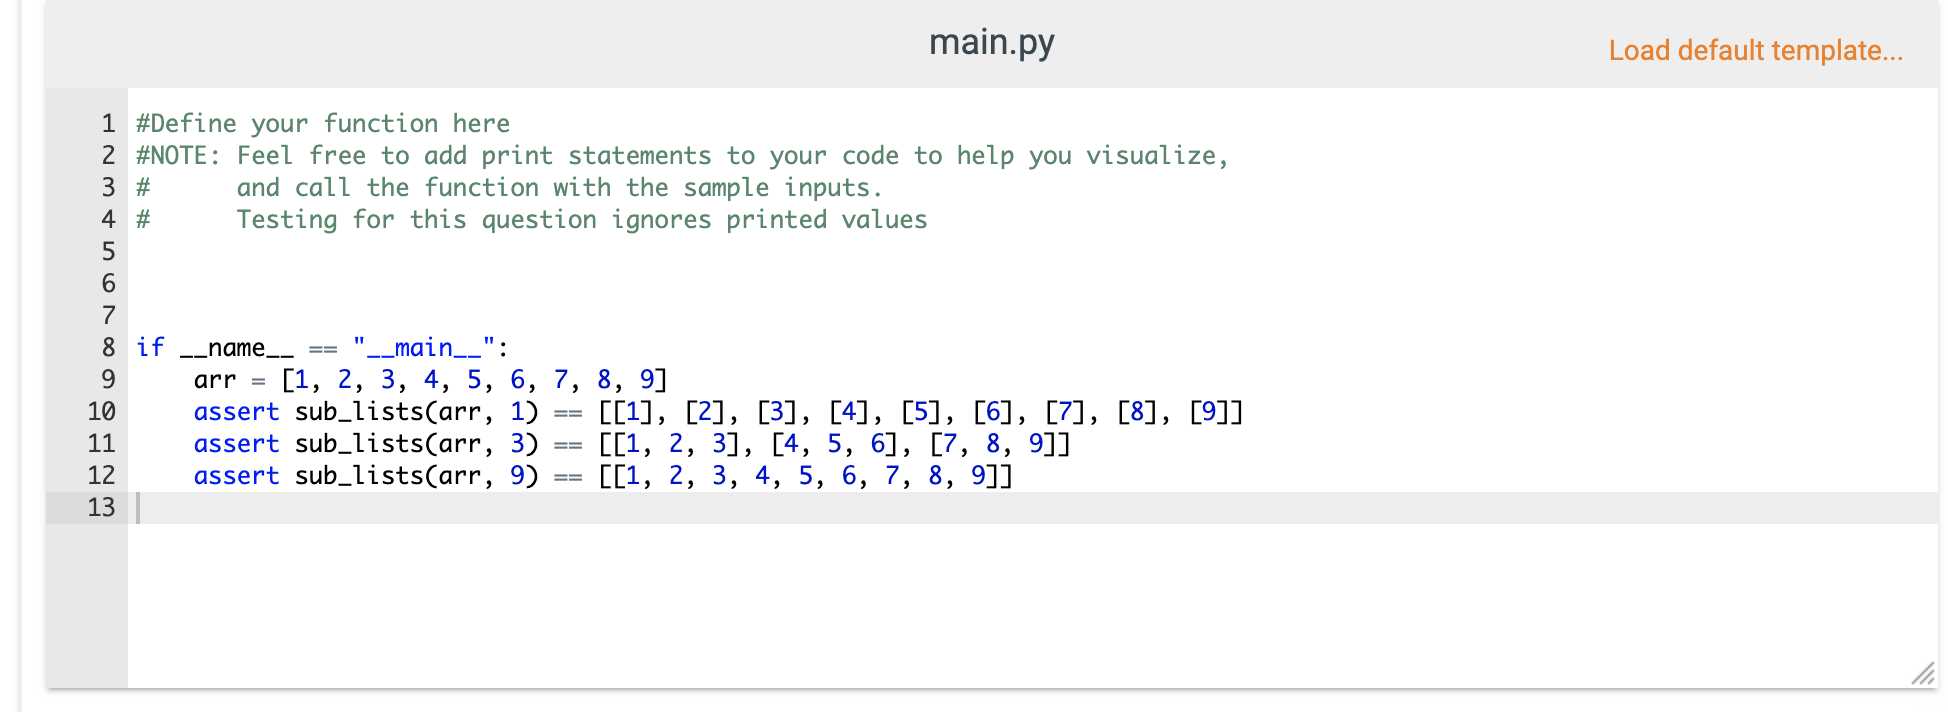The width and height of the screenshot is (1948, 712).
Task: Click the if keyword on line 8
Action: tap(150, 347)
